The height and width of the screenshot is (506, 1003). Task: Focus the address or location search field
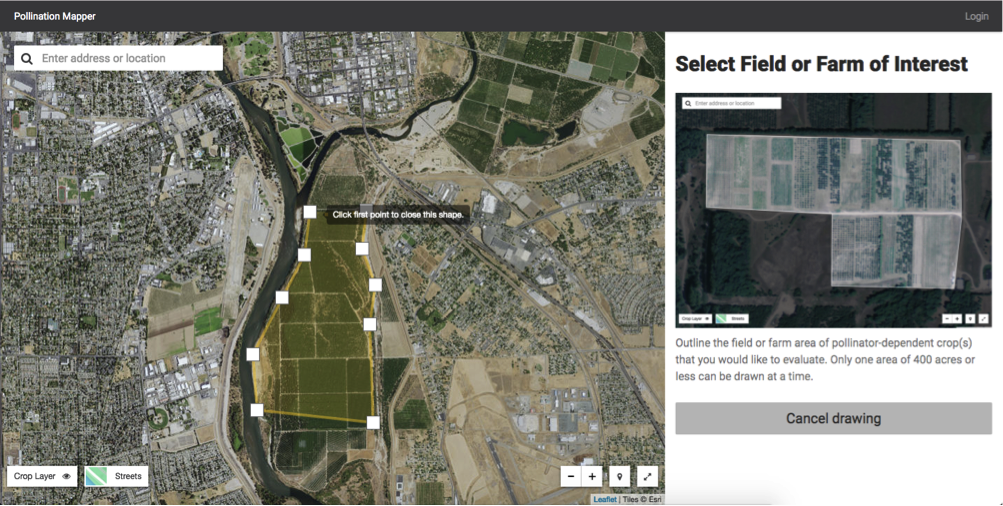click(118, 58)
